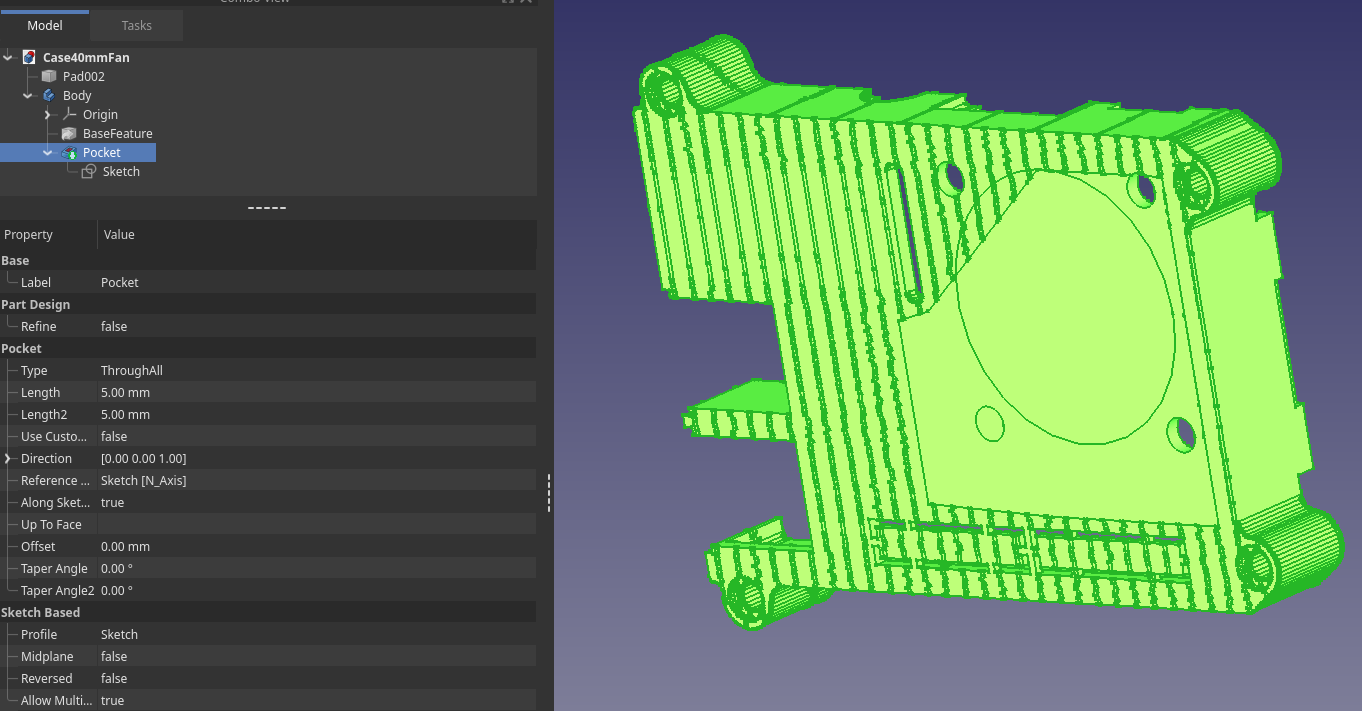Select the Pocket tree item label
Viewport: 1362px width, 711px height.
(101, 152)
